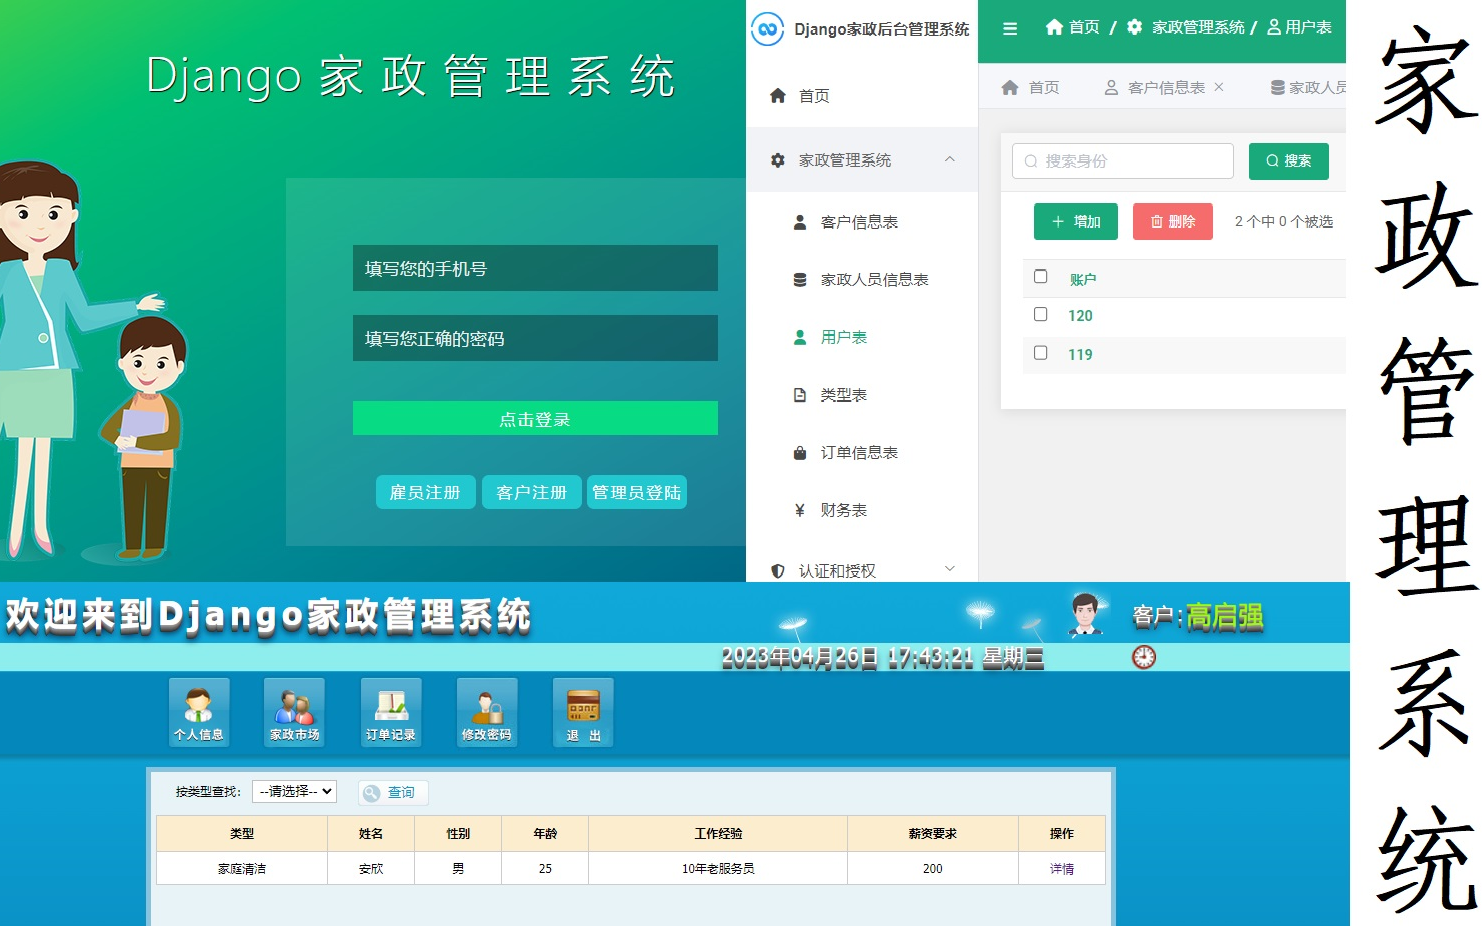
Task: Tick the select-all checkbox in 账户 header
Action: pos(1040,276)
